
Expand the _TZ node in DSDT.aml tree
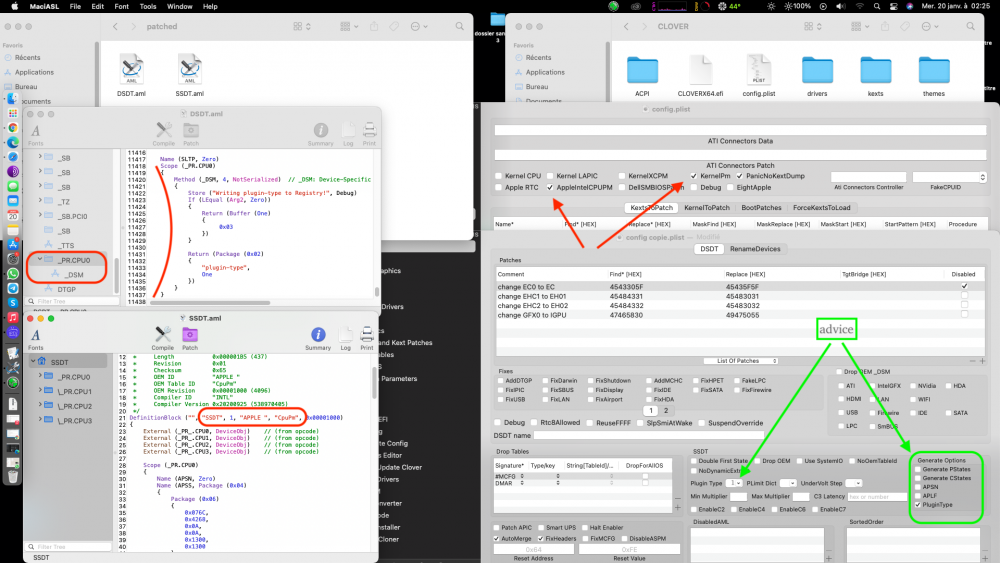point(40,201)
